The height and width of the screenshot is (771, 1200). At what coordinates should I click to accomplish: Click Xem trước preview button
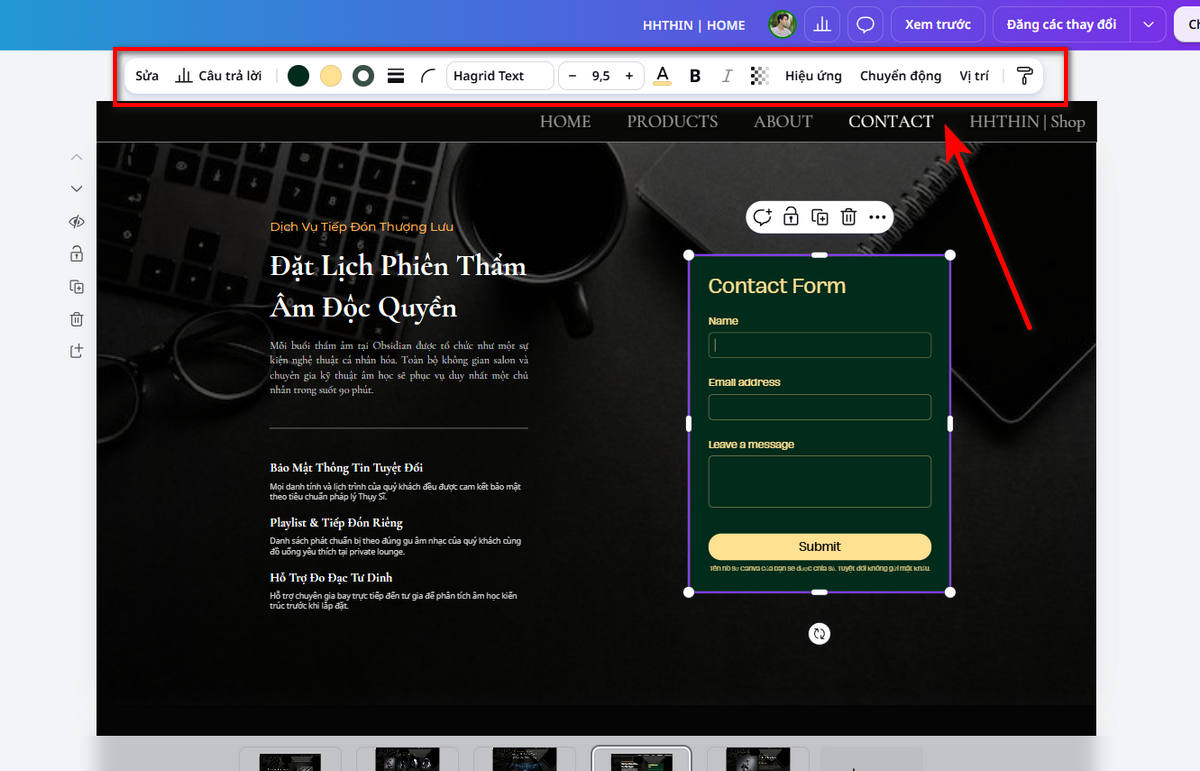(938, 25)
